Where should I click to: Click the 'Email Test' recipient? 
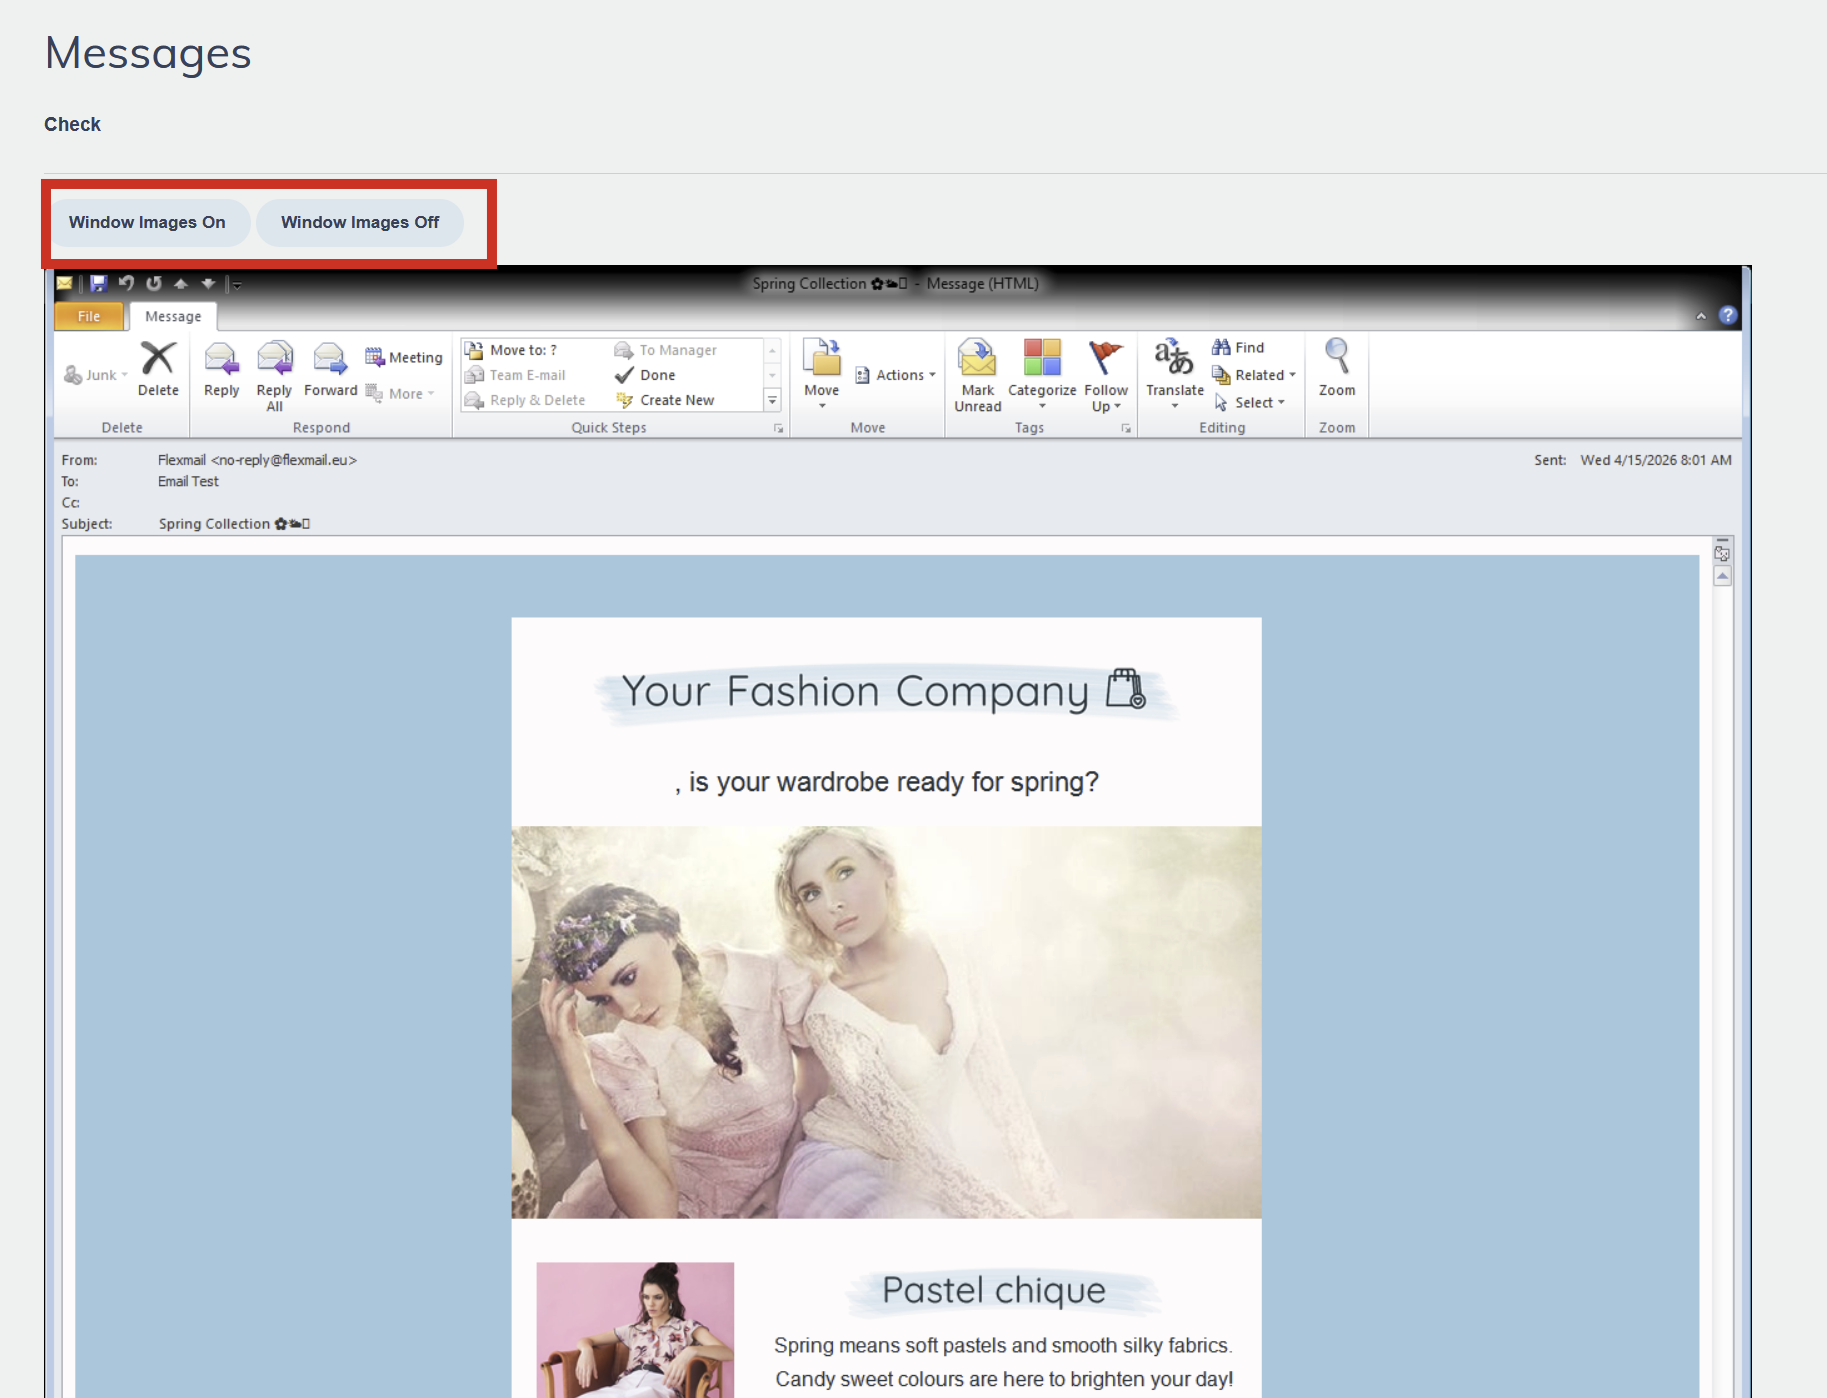point(188,481)
